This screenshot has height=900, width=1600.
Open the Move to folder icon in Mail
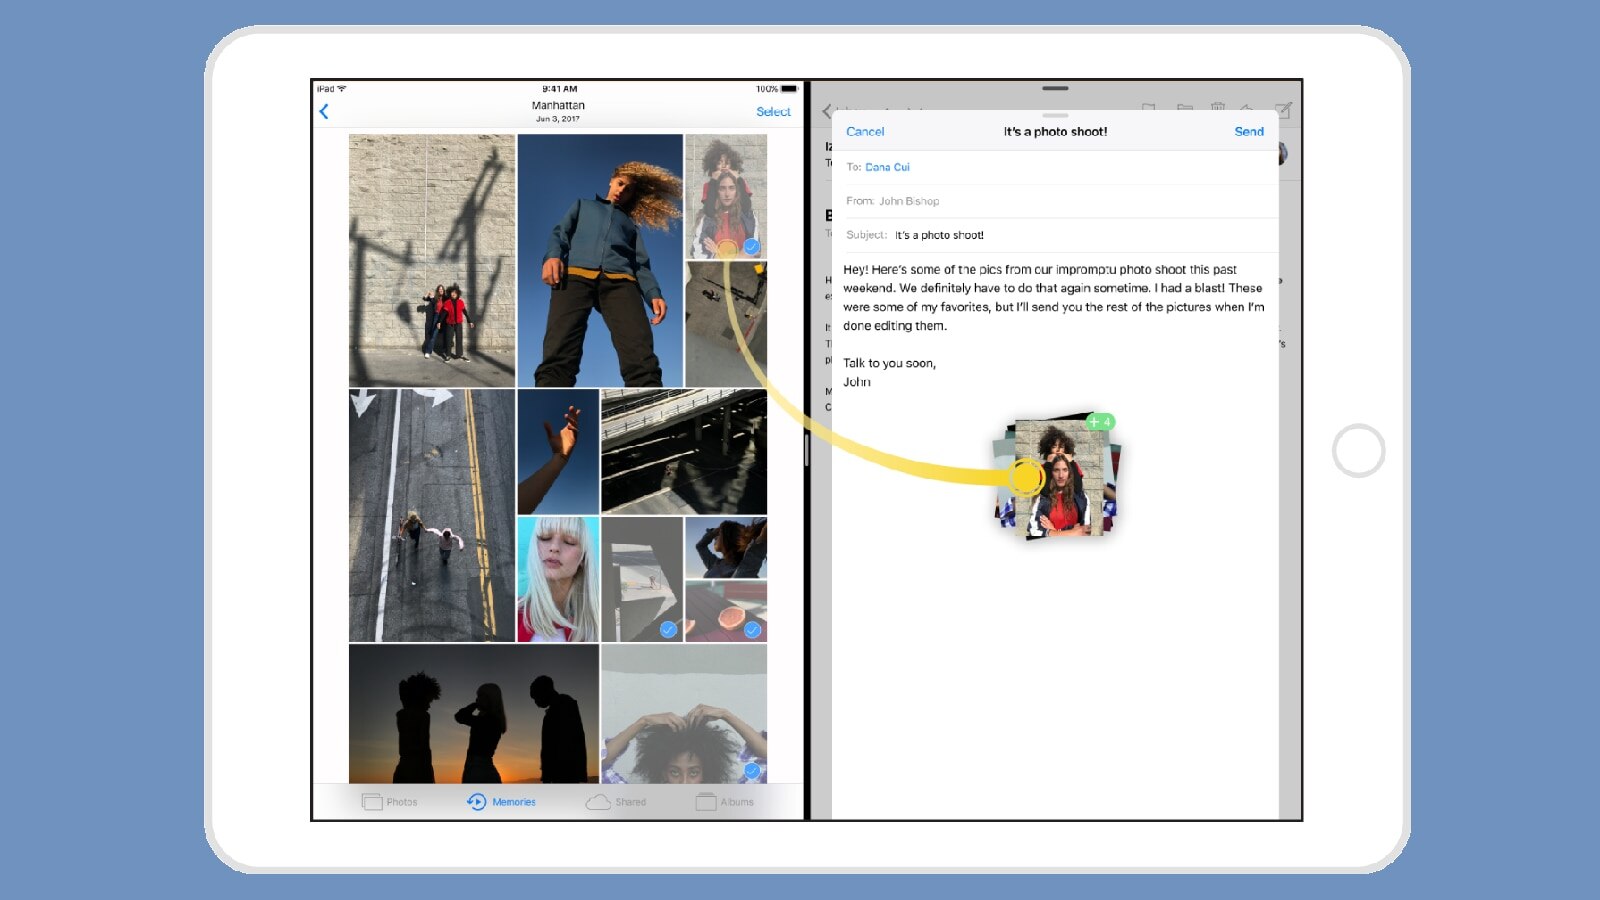coord(1184,107)
